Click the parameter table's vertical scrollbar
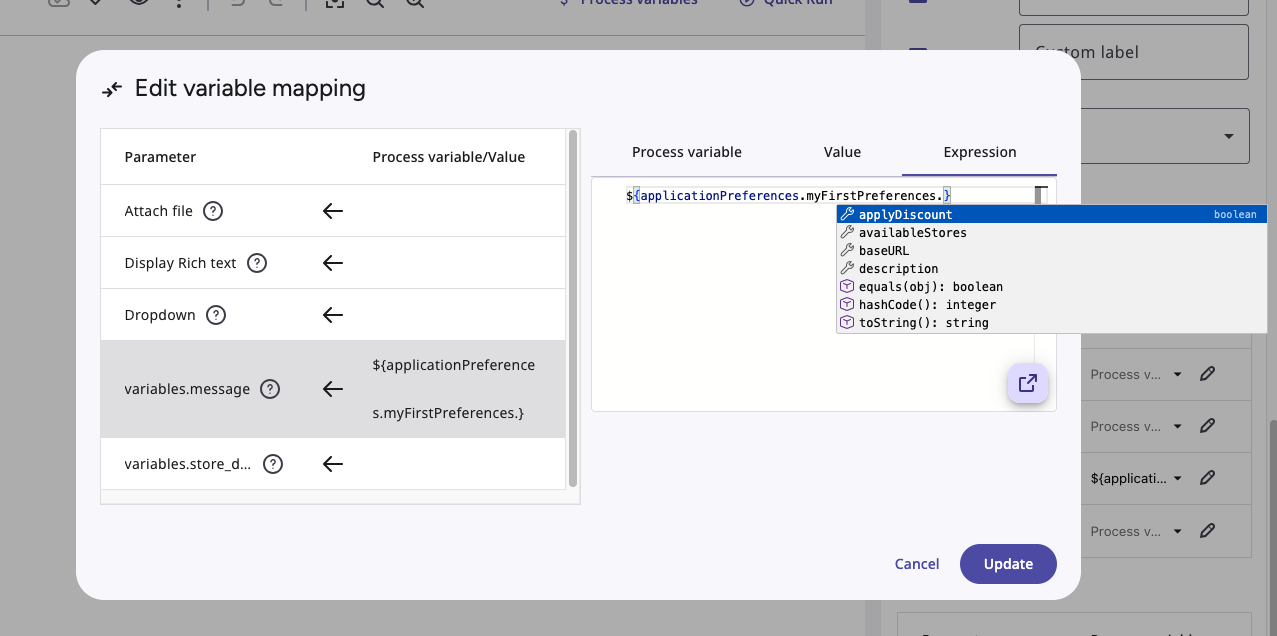The image size is (1277, 636). (x=573, y=308)
